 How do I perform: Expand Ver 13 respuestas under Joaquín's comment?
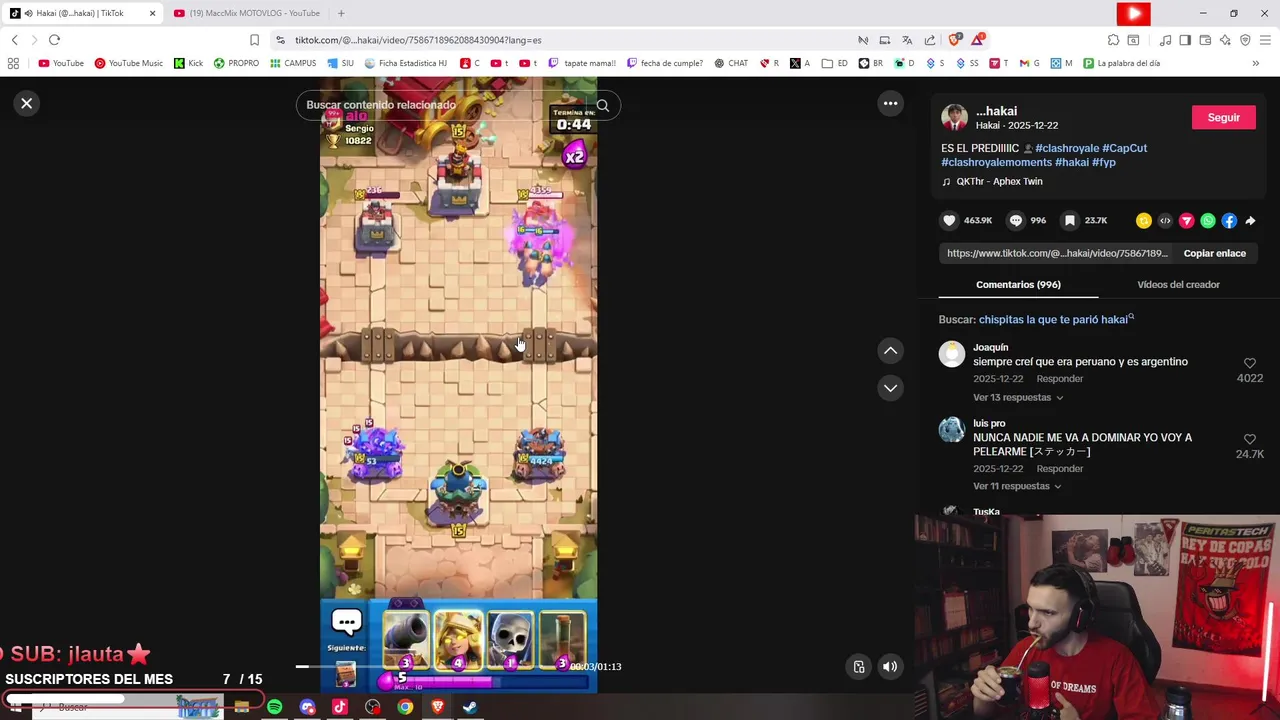1017,397
